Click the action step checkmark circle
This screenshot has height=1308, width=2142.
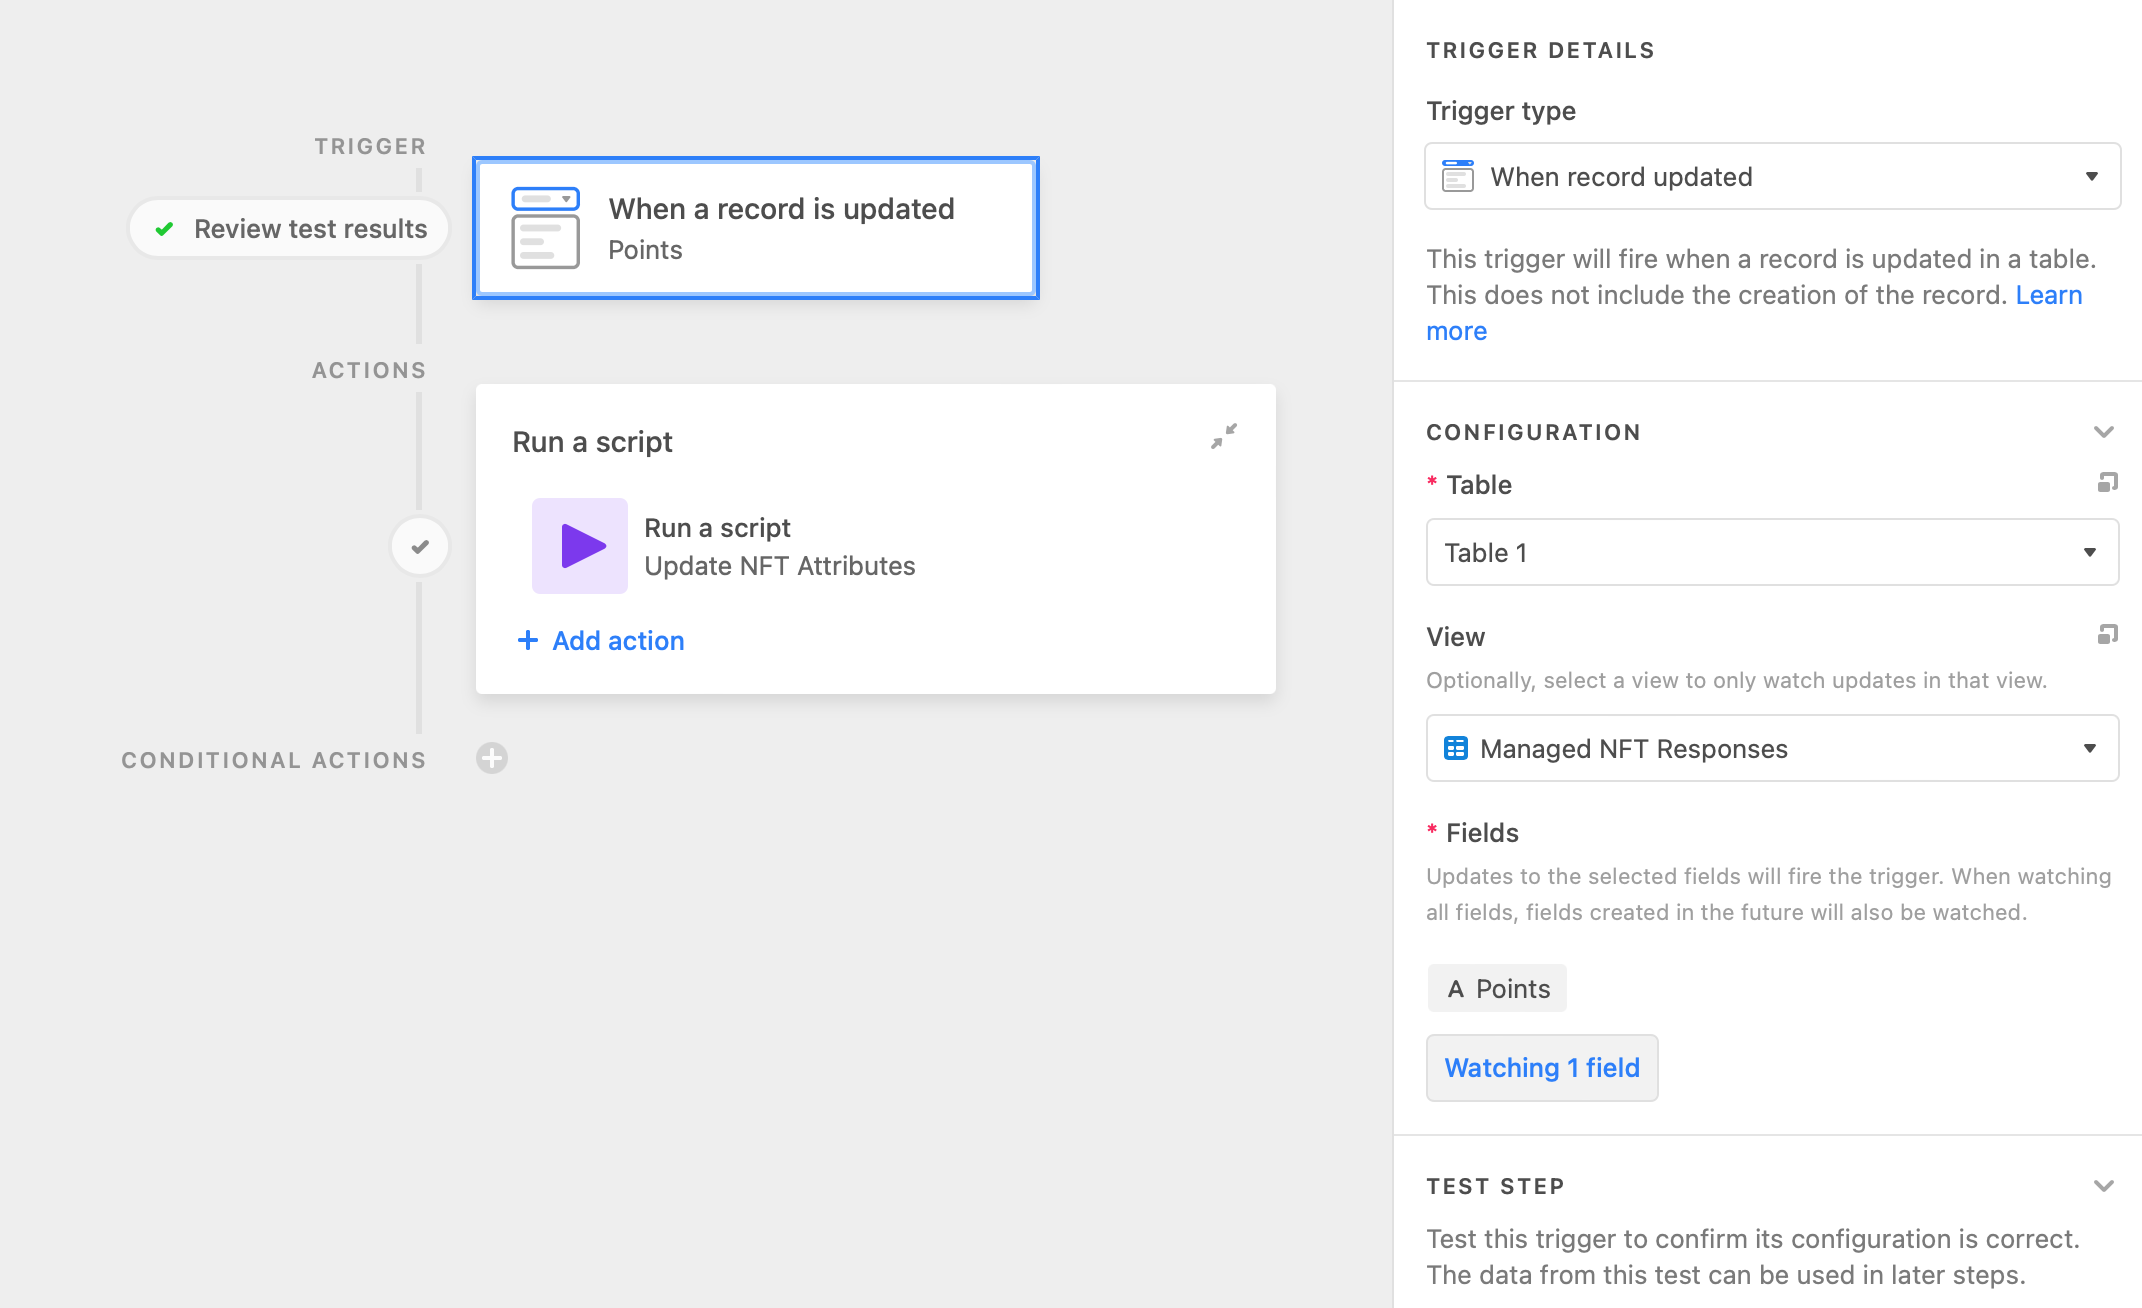(x=420, y=547)
